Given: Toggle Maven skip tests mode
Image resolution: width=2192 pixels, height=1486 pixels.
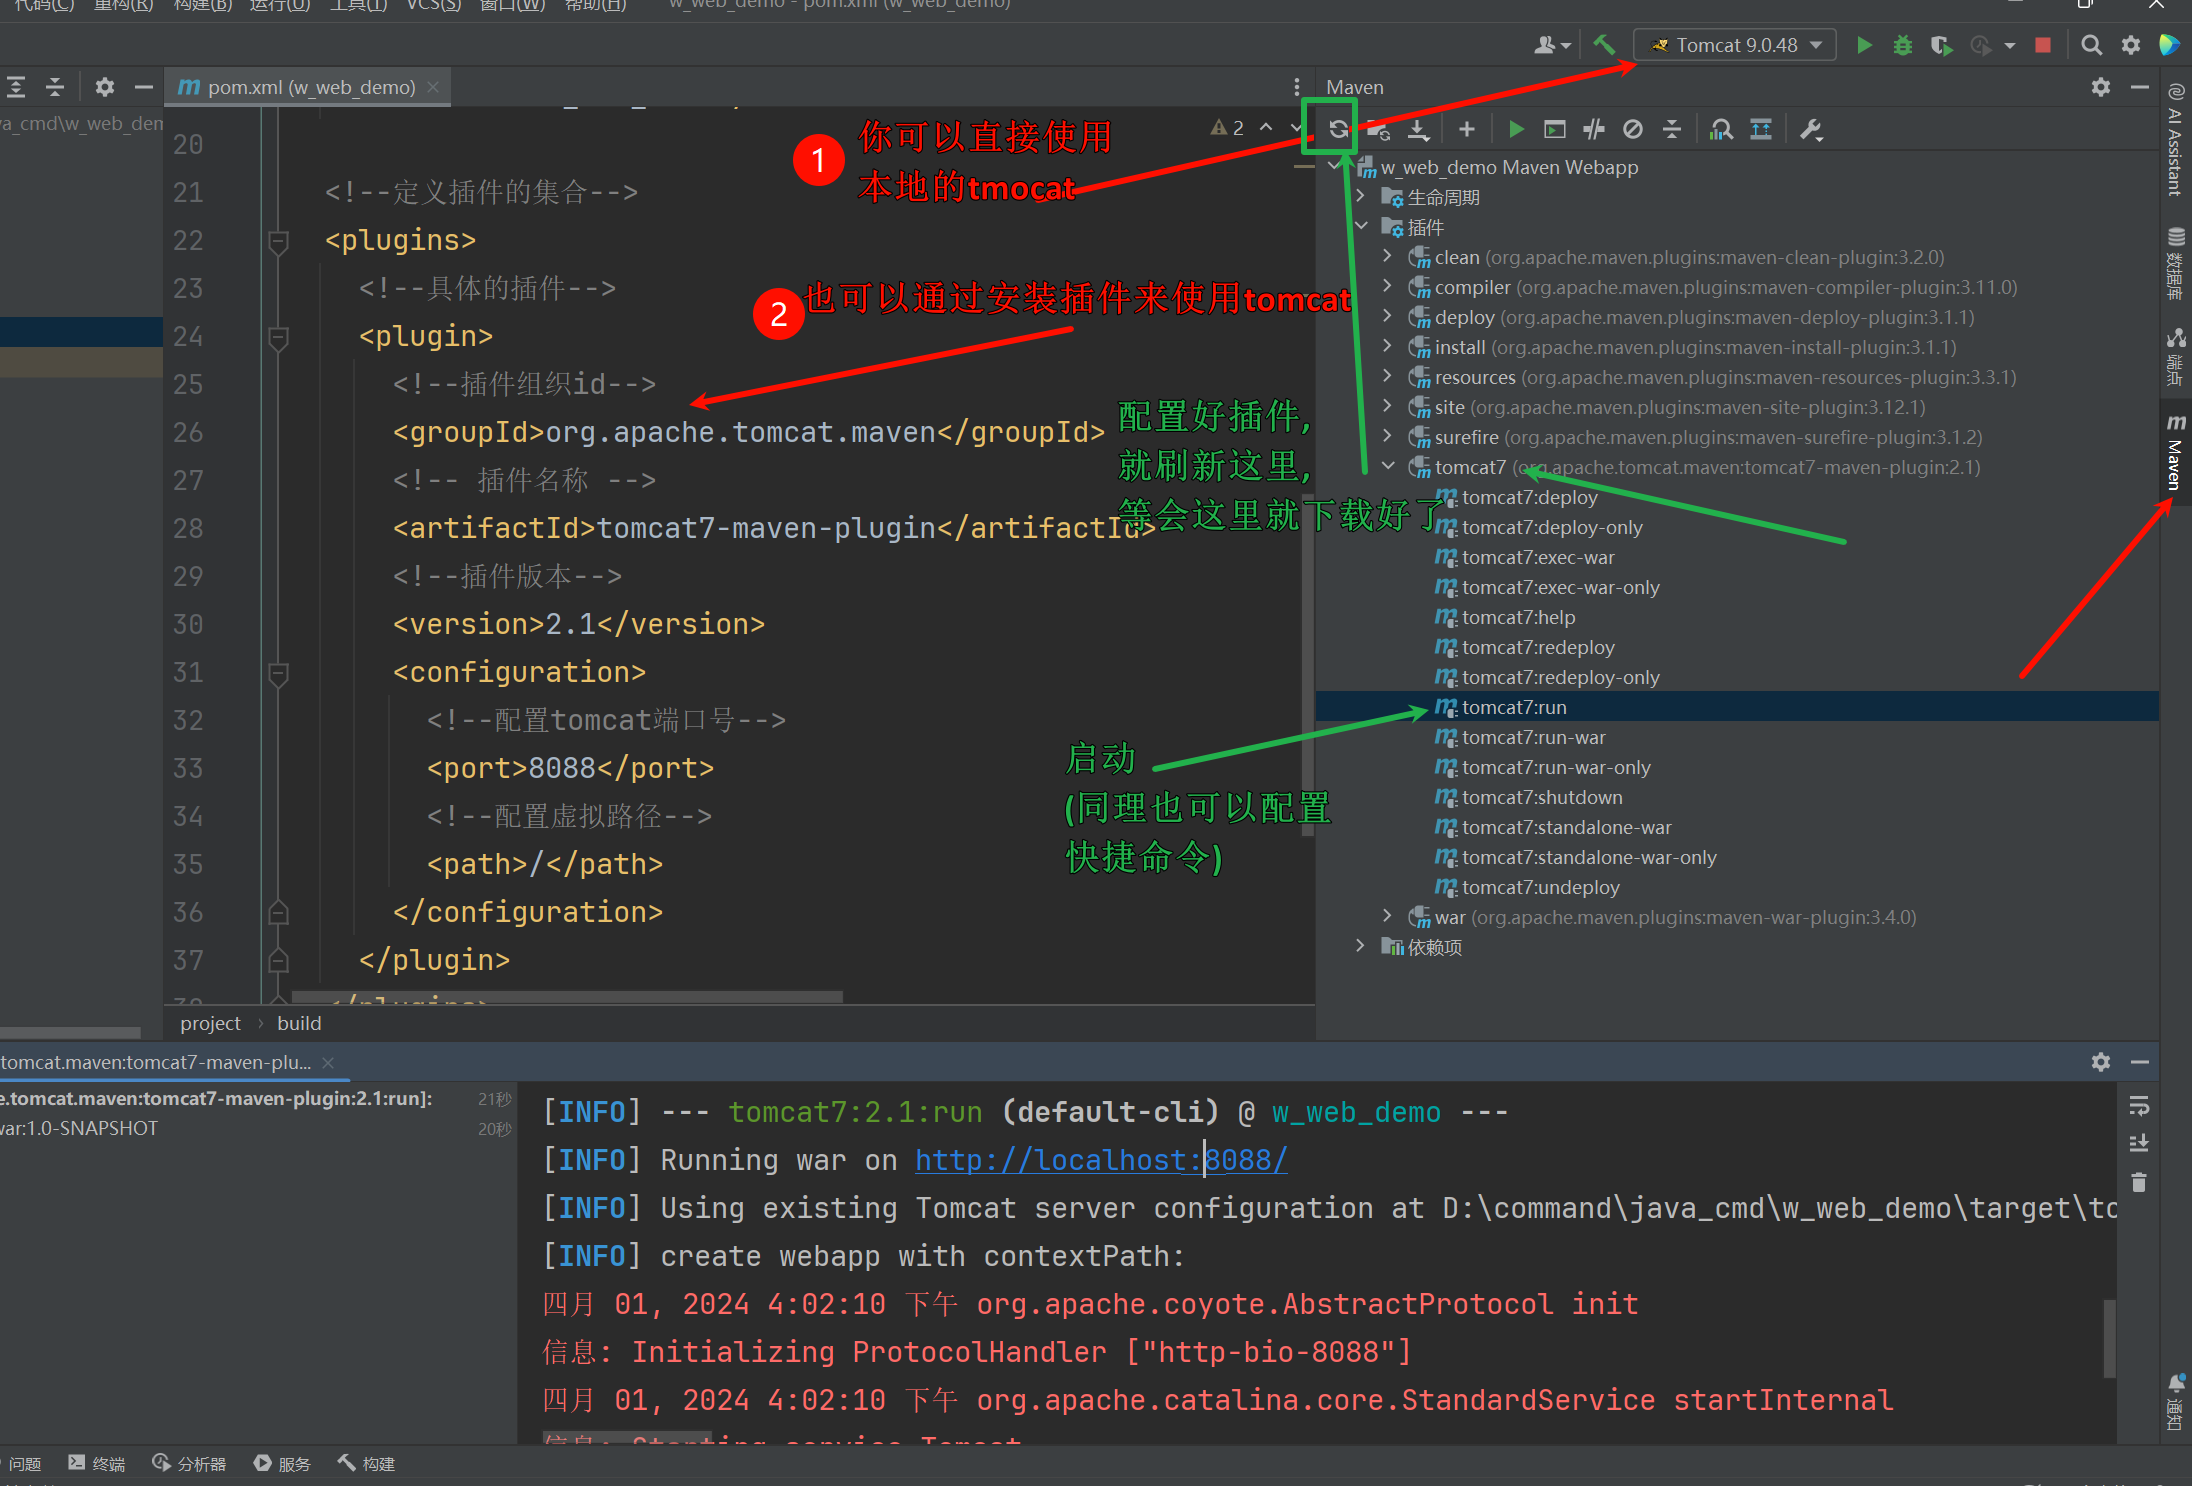Looking at the screenshot, I should coord(1633,129).
